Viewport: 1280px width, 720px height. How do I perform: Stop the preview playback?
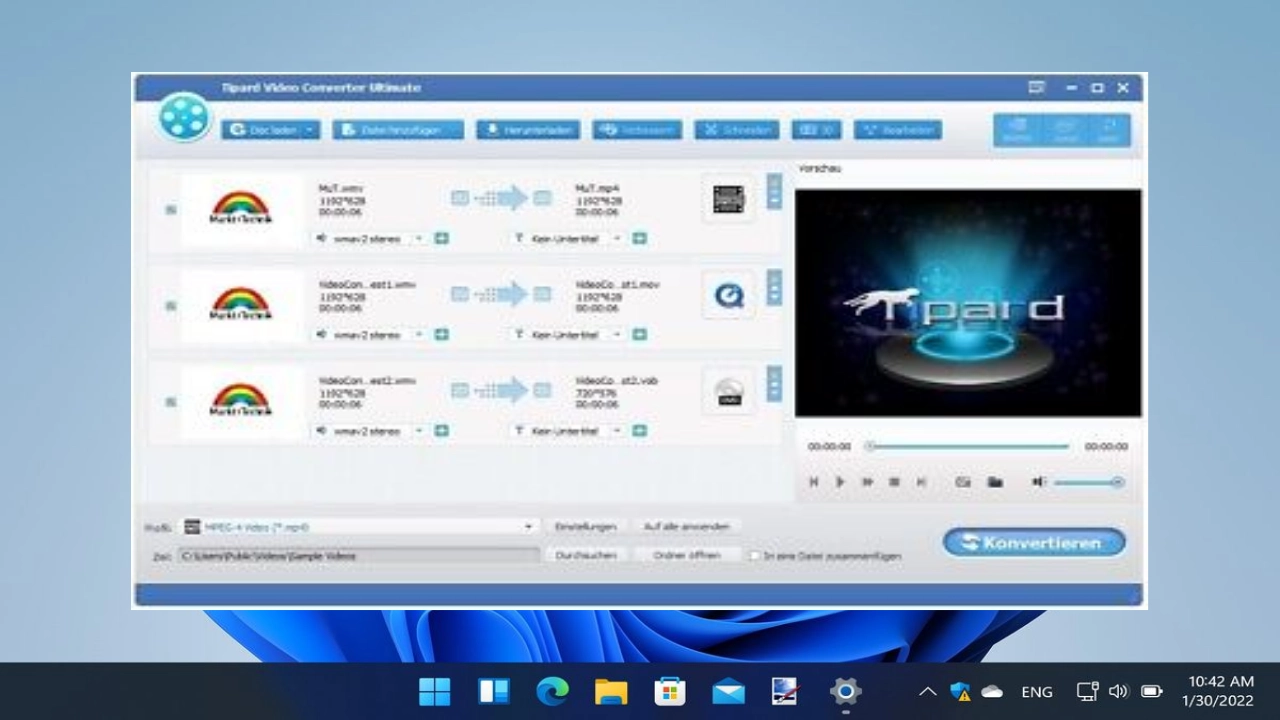pyautogui.click(x=894, y=482)
